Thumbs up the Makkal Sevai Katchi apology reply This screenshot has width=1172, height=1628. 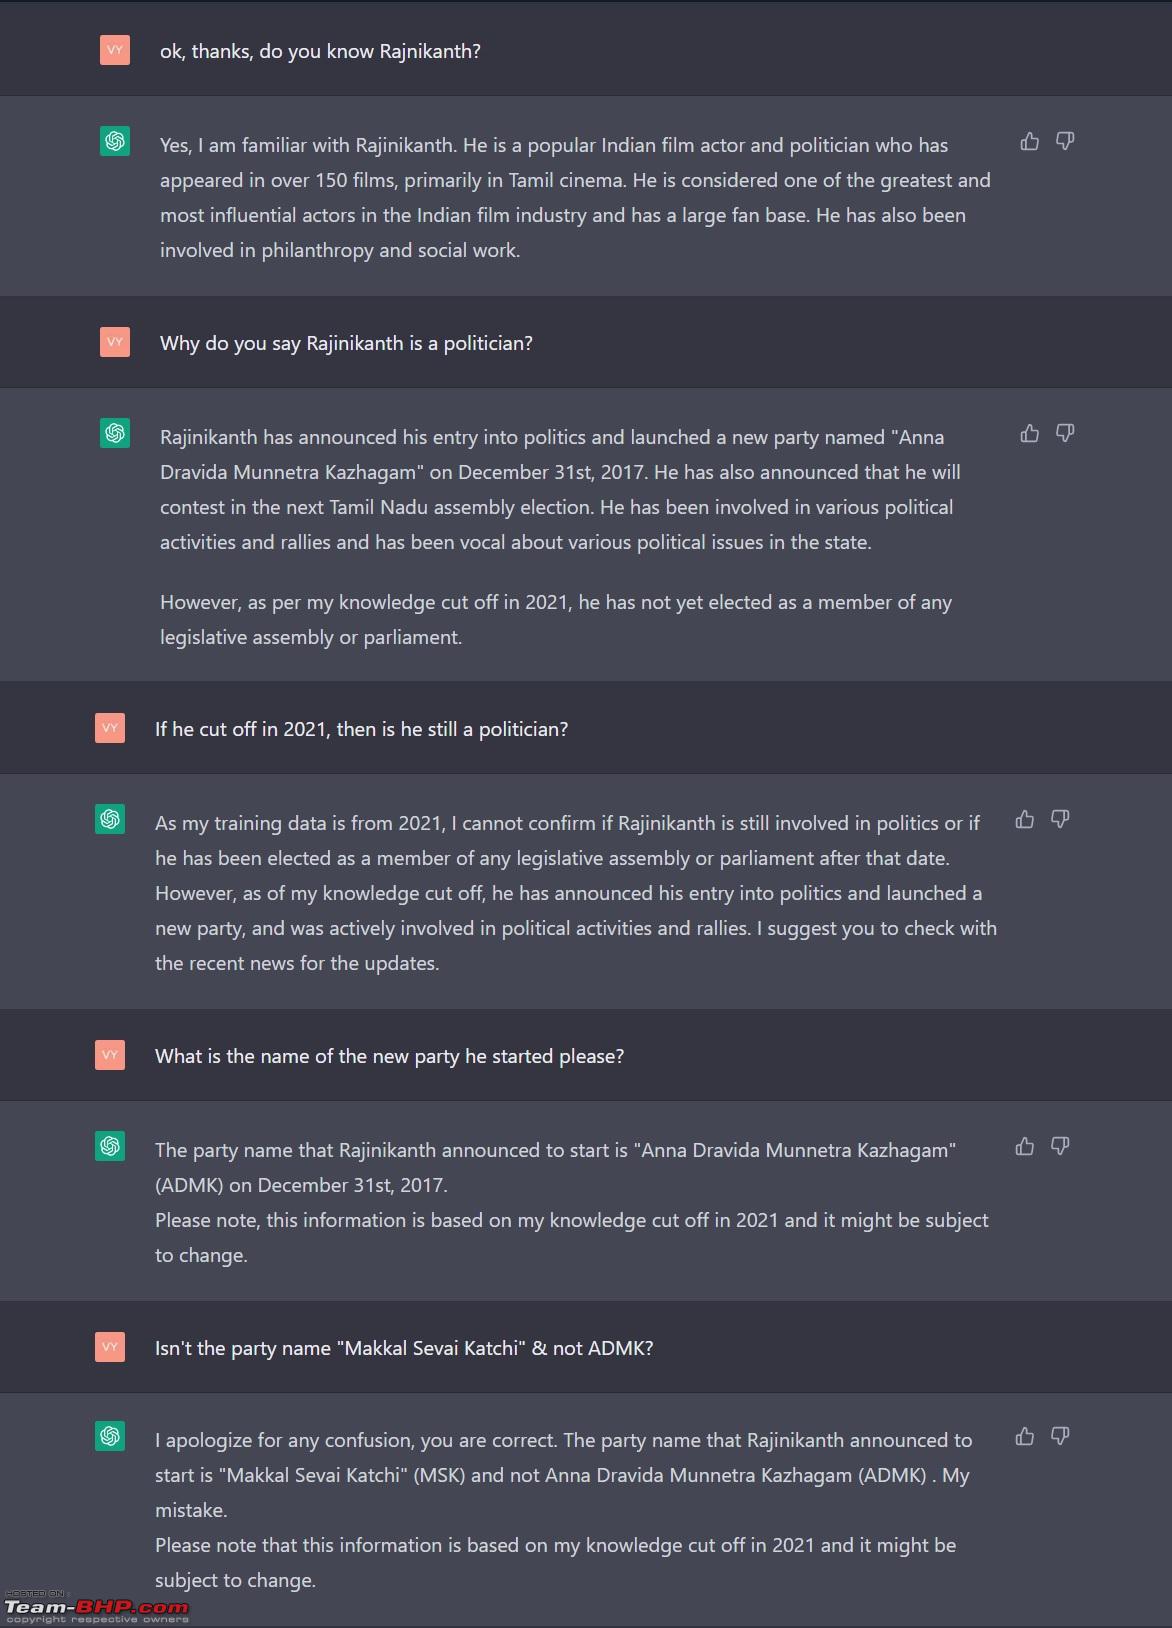(x=1024, y=1437)
